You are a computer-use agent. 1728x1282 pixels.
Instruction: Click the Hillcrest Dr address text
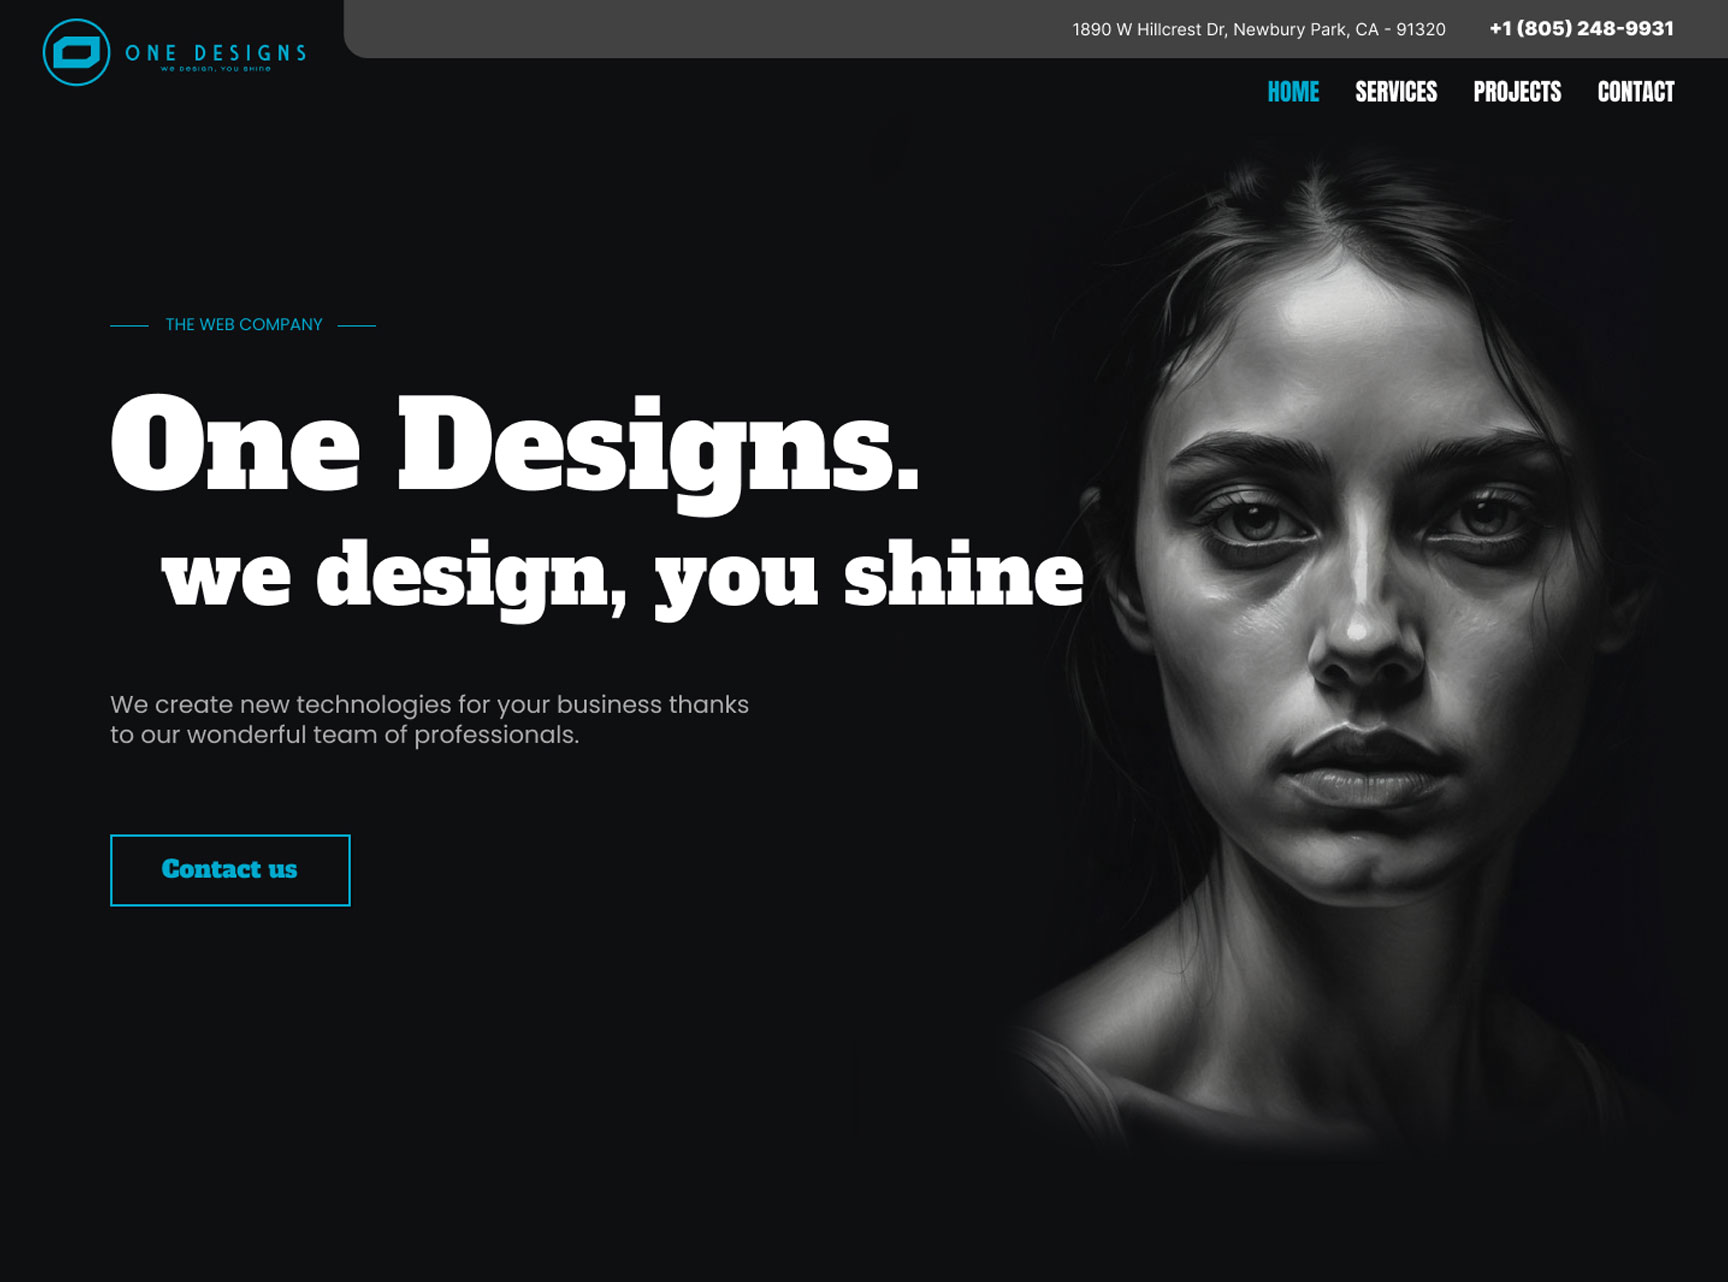pos(1259,29)
